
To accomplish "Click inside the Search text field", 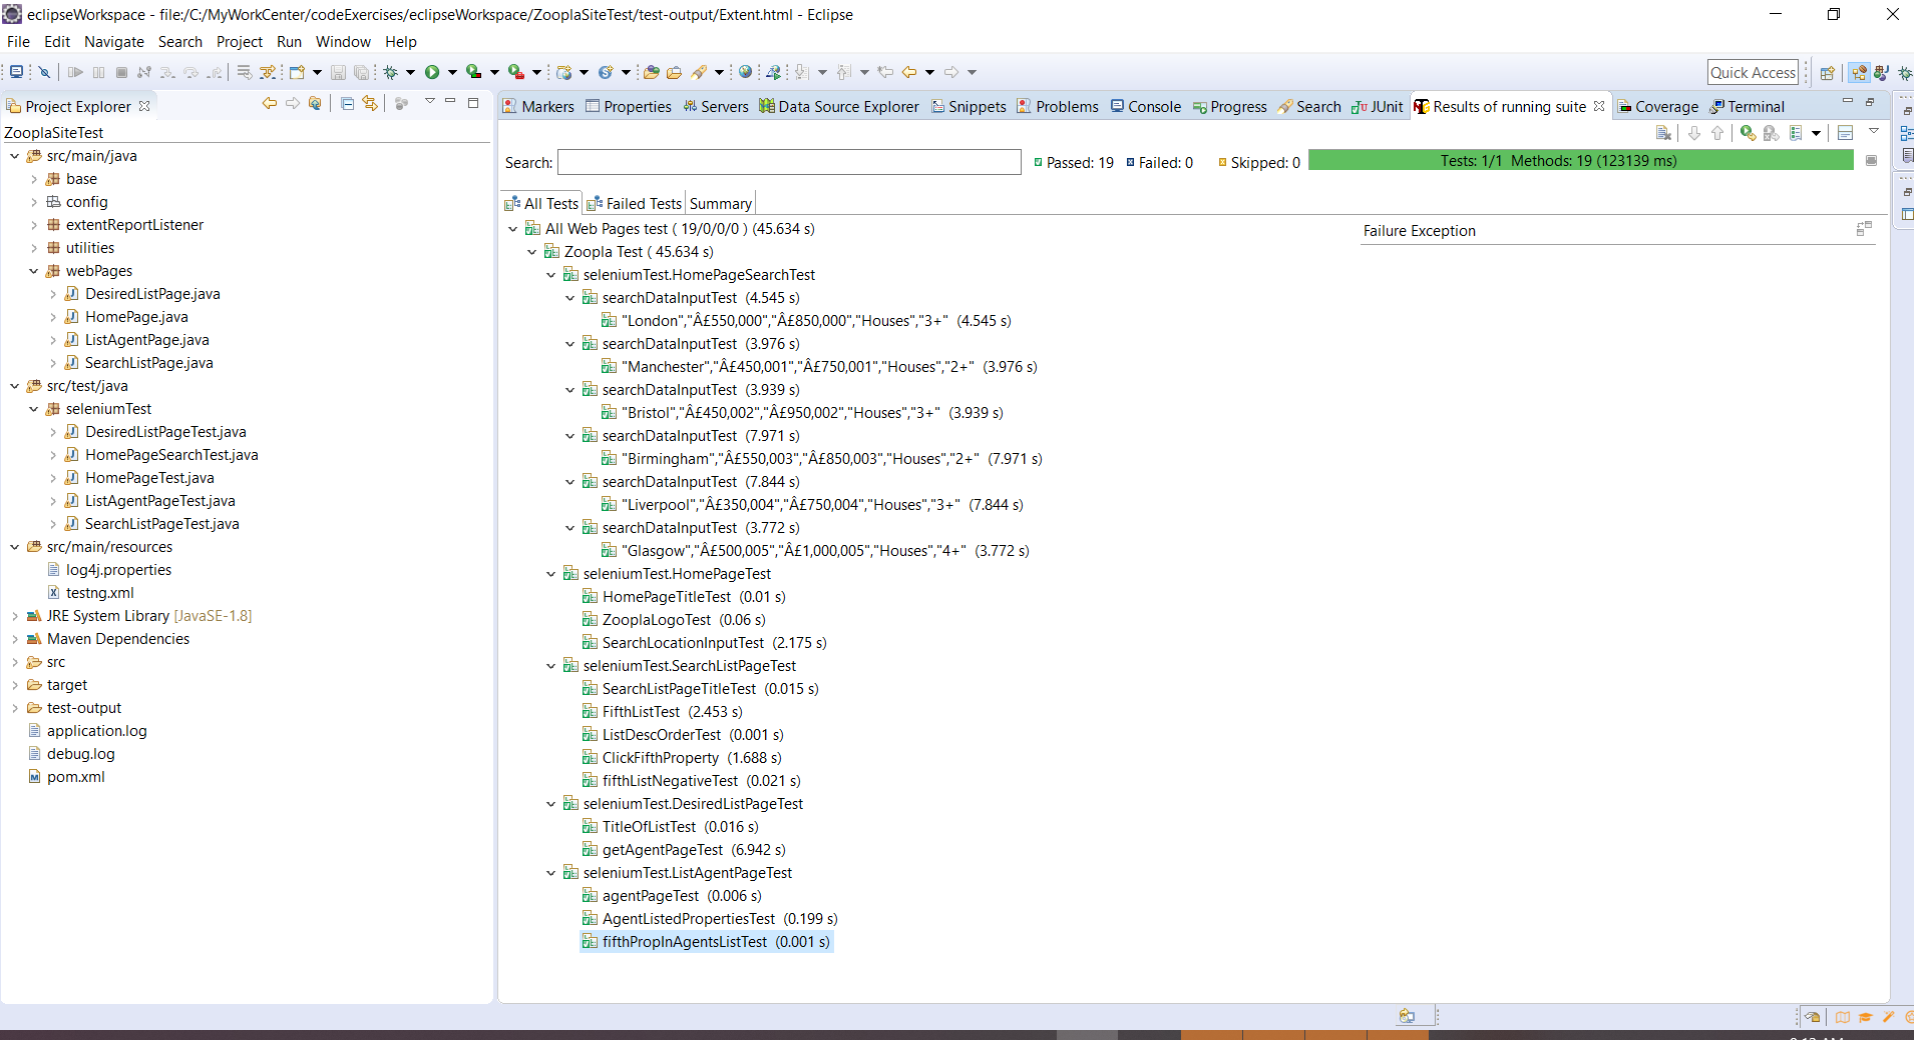I will coord(788,162).
